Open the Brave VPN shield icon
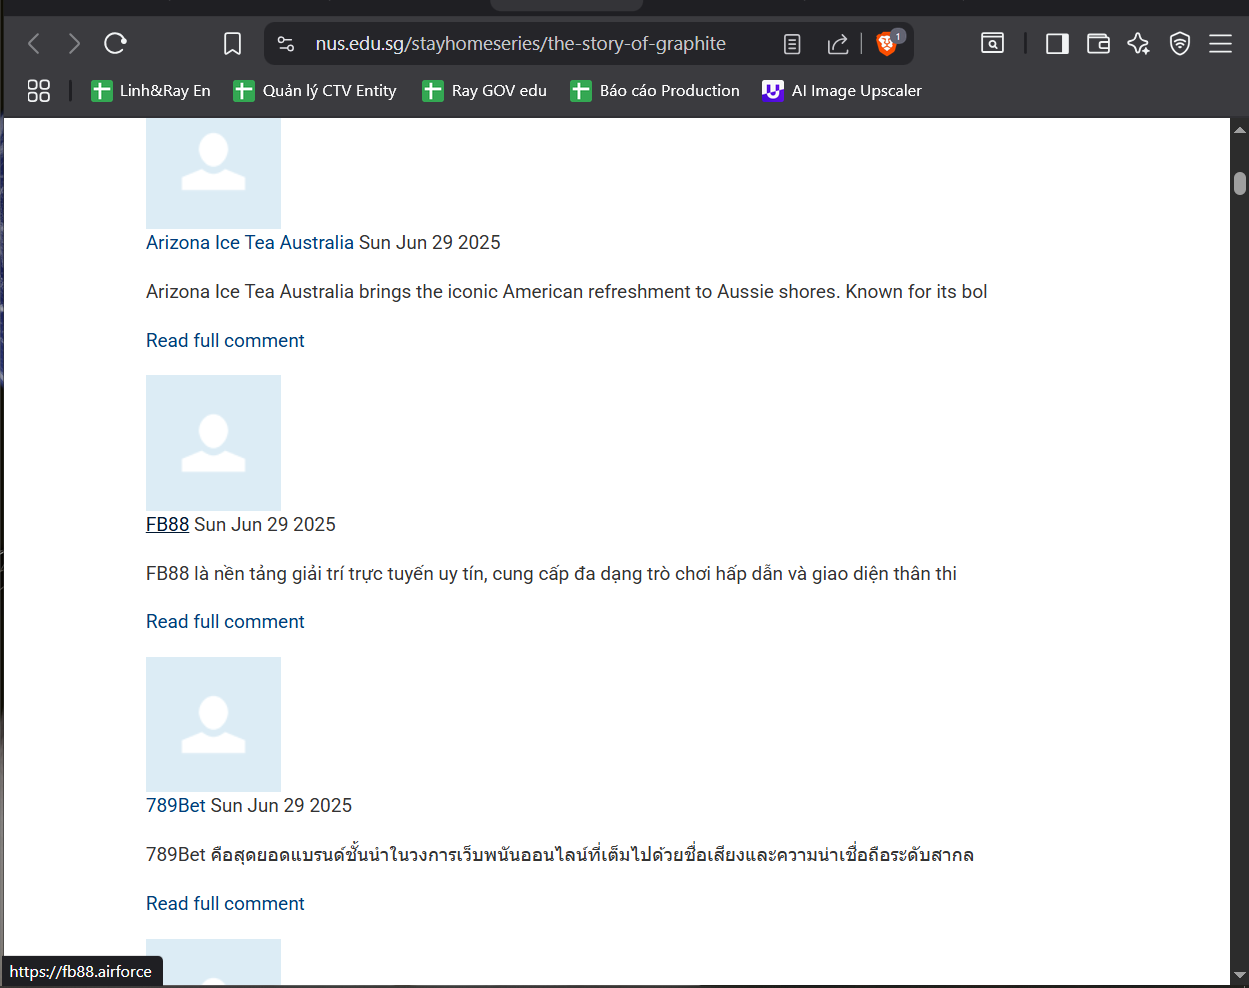Screen dimensions: 1249x988 pyautogui.click(x=1180, y=43)
